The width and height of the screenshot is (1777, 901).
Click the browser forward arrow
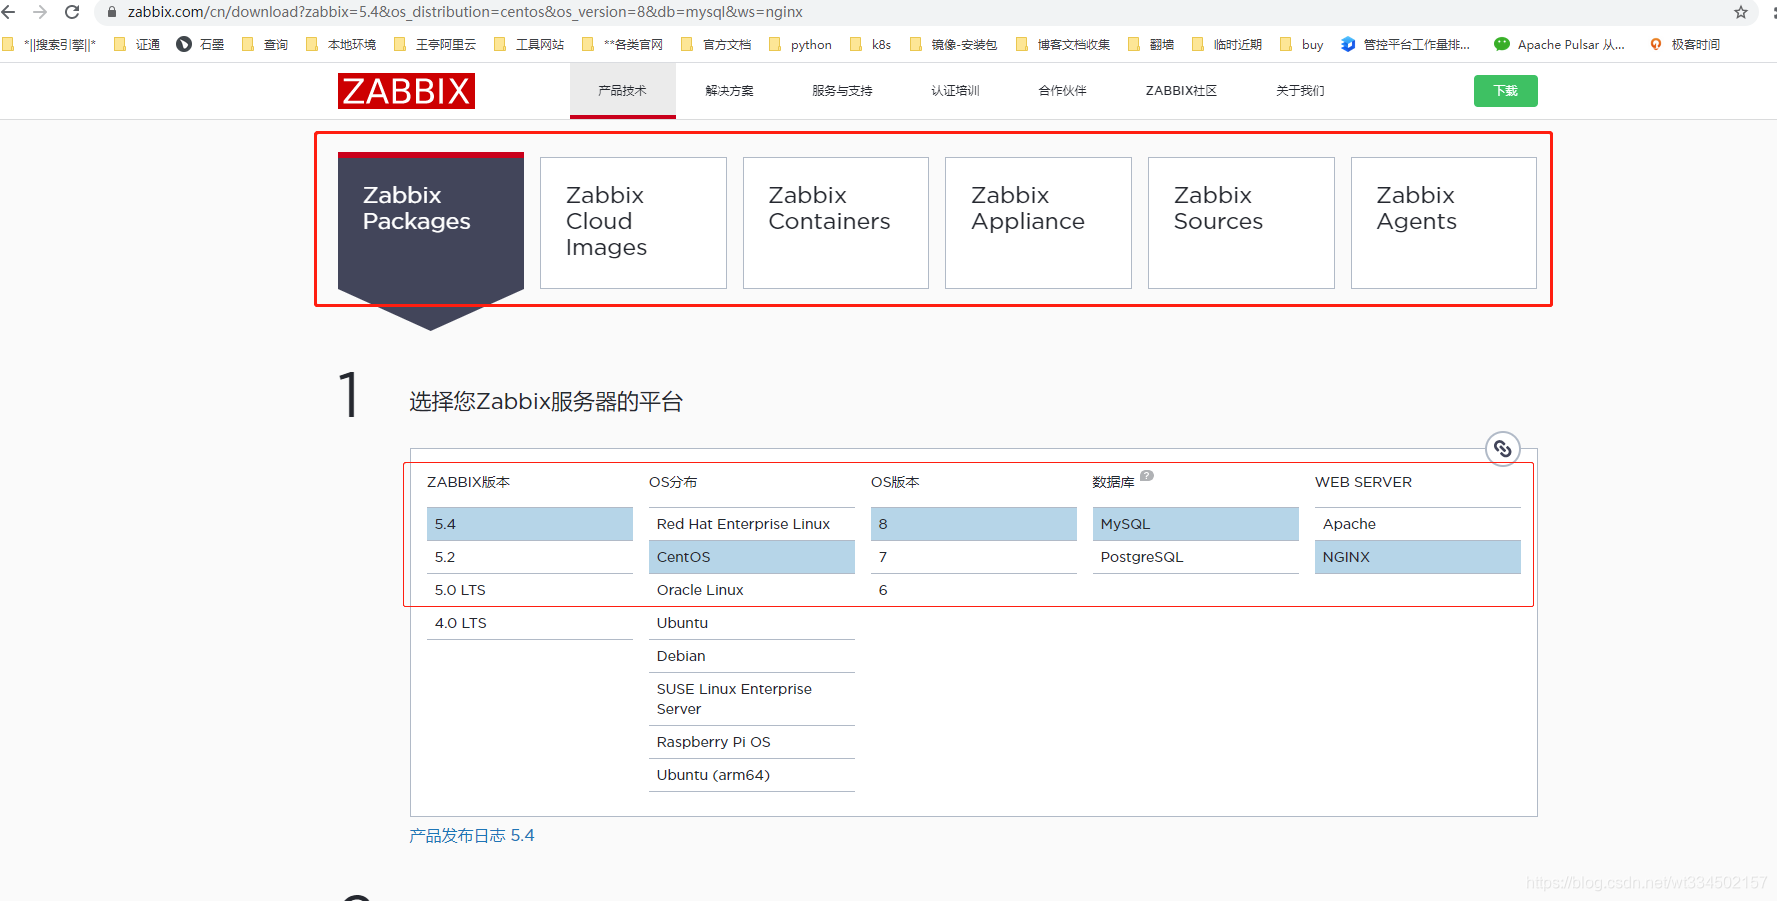(x=40, y=12)
